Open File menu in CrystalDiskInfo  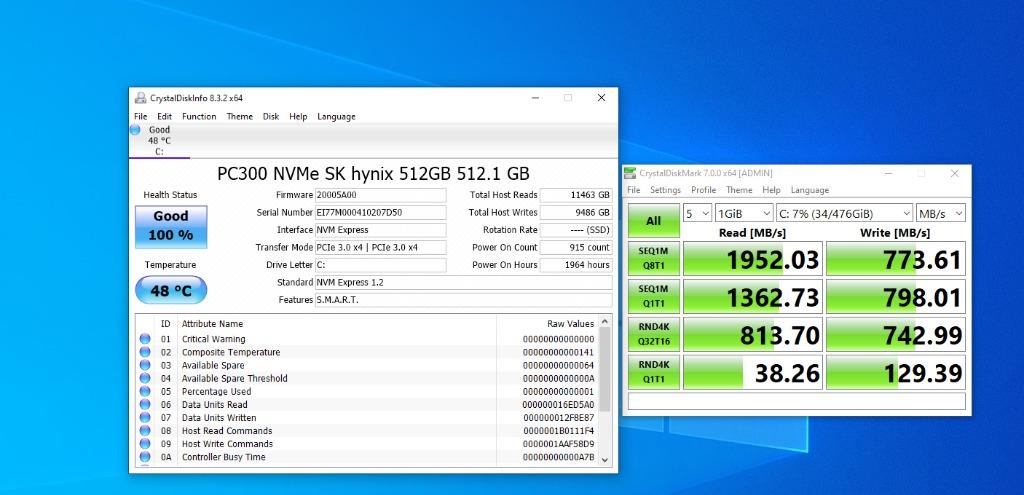140,116
